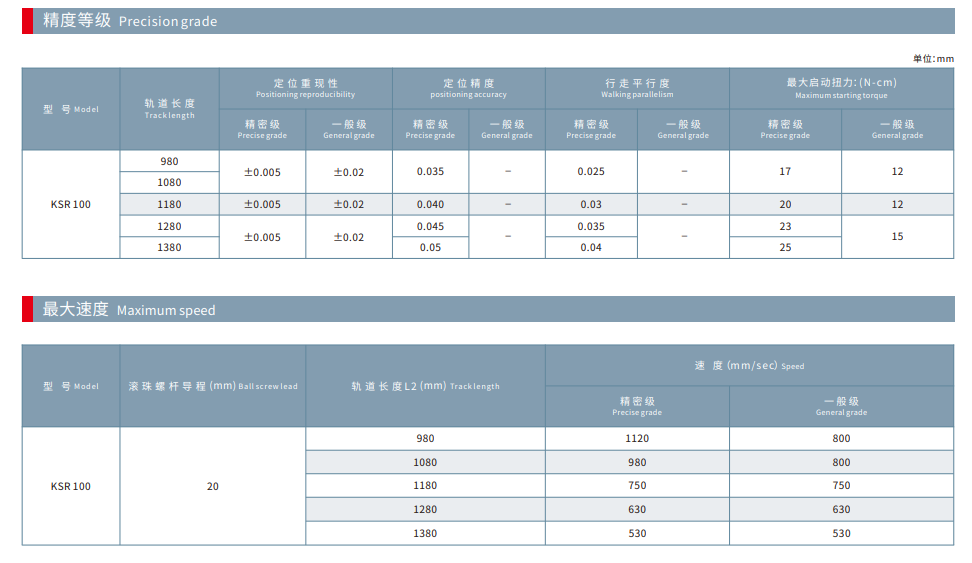Click the 单位:mm unit label

pyautogui.click(x=933, y=59)
